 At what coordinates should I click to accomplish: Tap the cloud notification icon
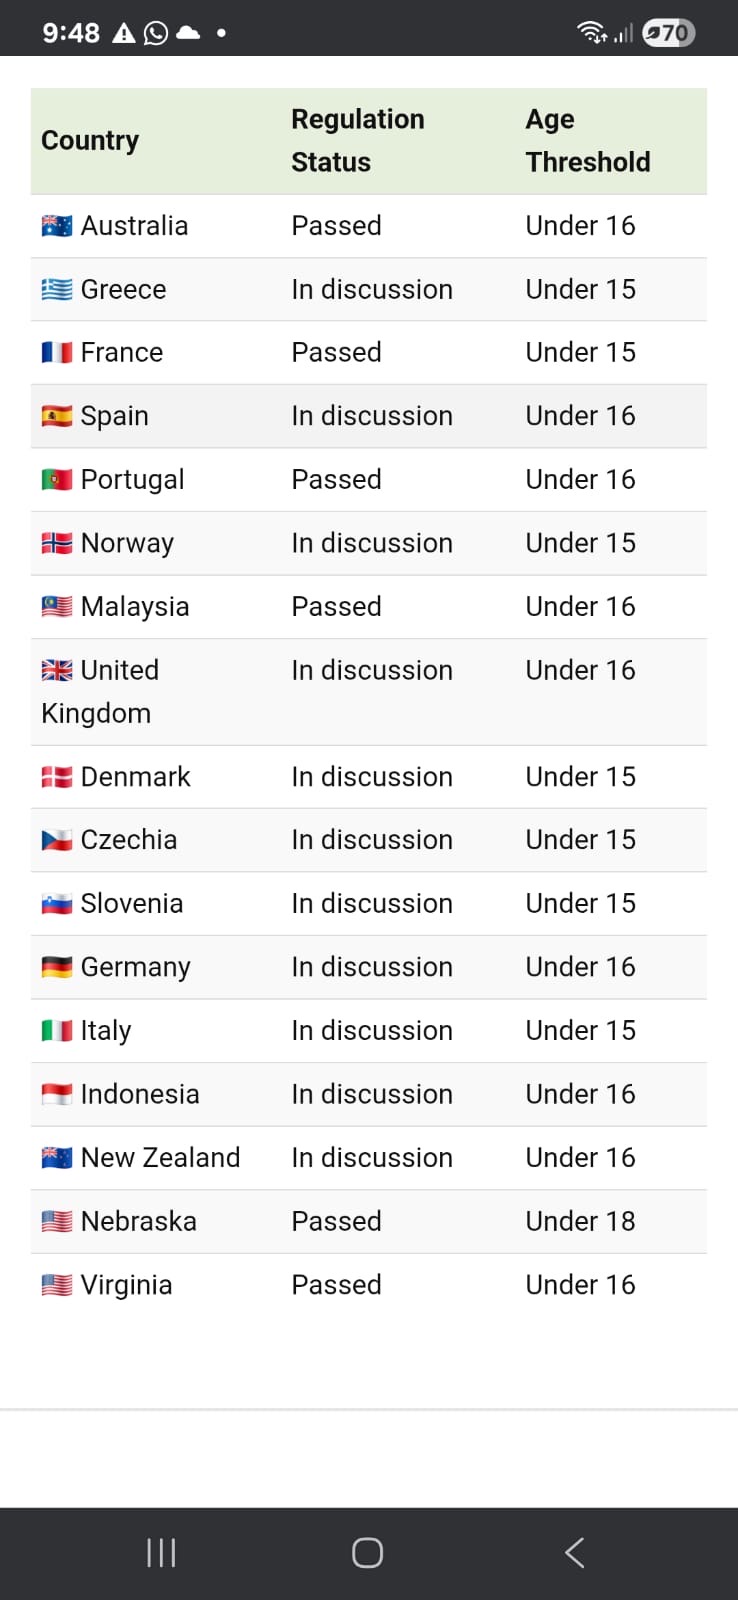coord(188,33)
